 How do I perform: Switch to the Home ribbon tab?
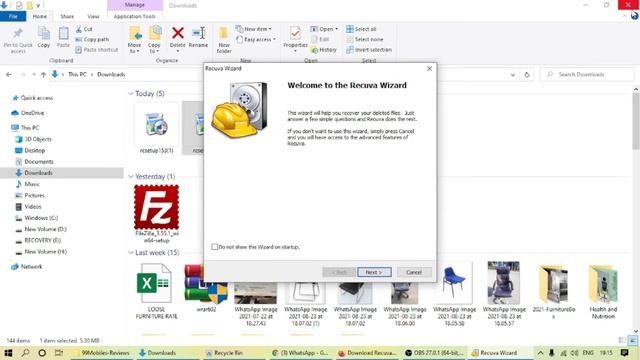[40, 16]
